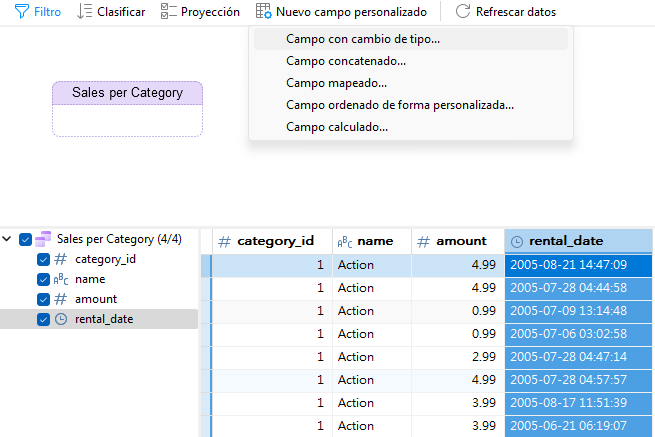This screenshot has width=655, height=437.
Task: Collapse the Sales per Category tree node
Action: pos(7,239)
